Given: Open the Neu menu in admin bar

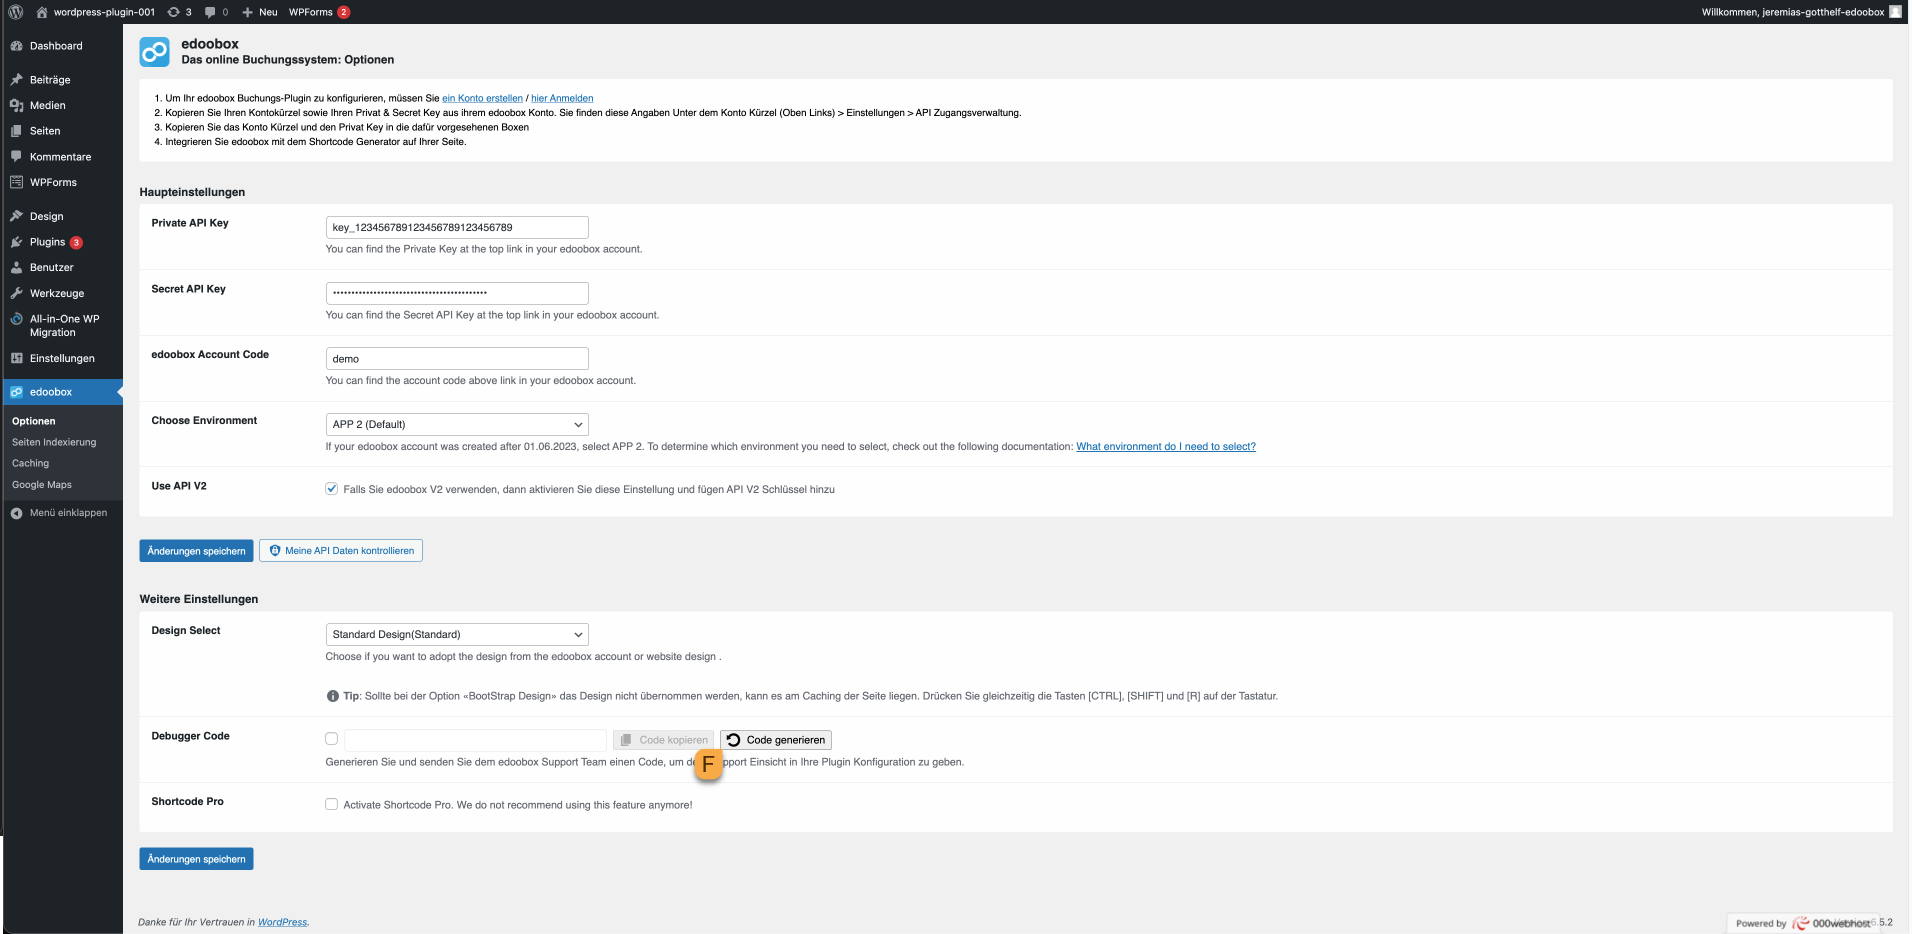Looking at the screenshot, I should tap(259, 12).
